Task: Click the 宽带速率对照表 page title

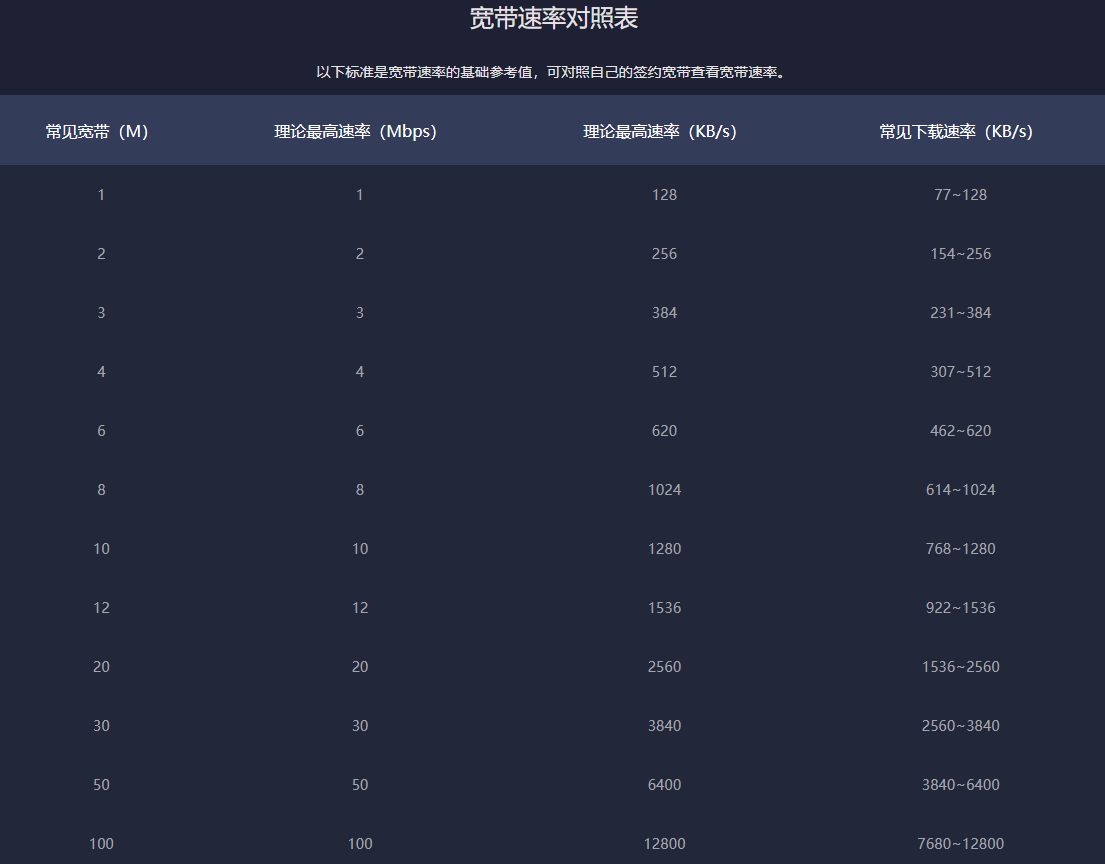Action: point(553,18)
